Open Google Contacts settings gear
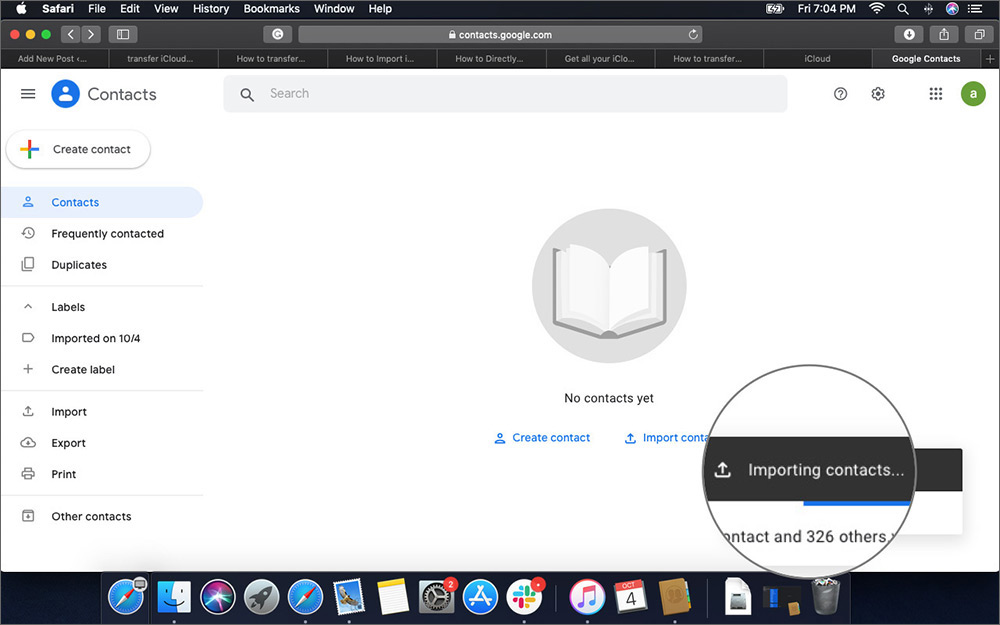 (877, 93)
